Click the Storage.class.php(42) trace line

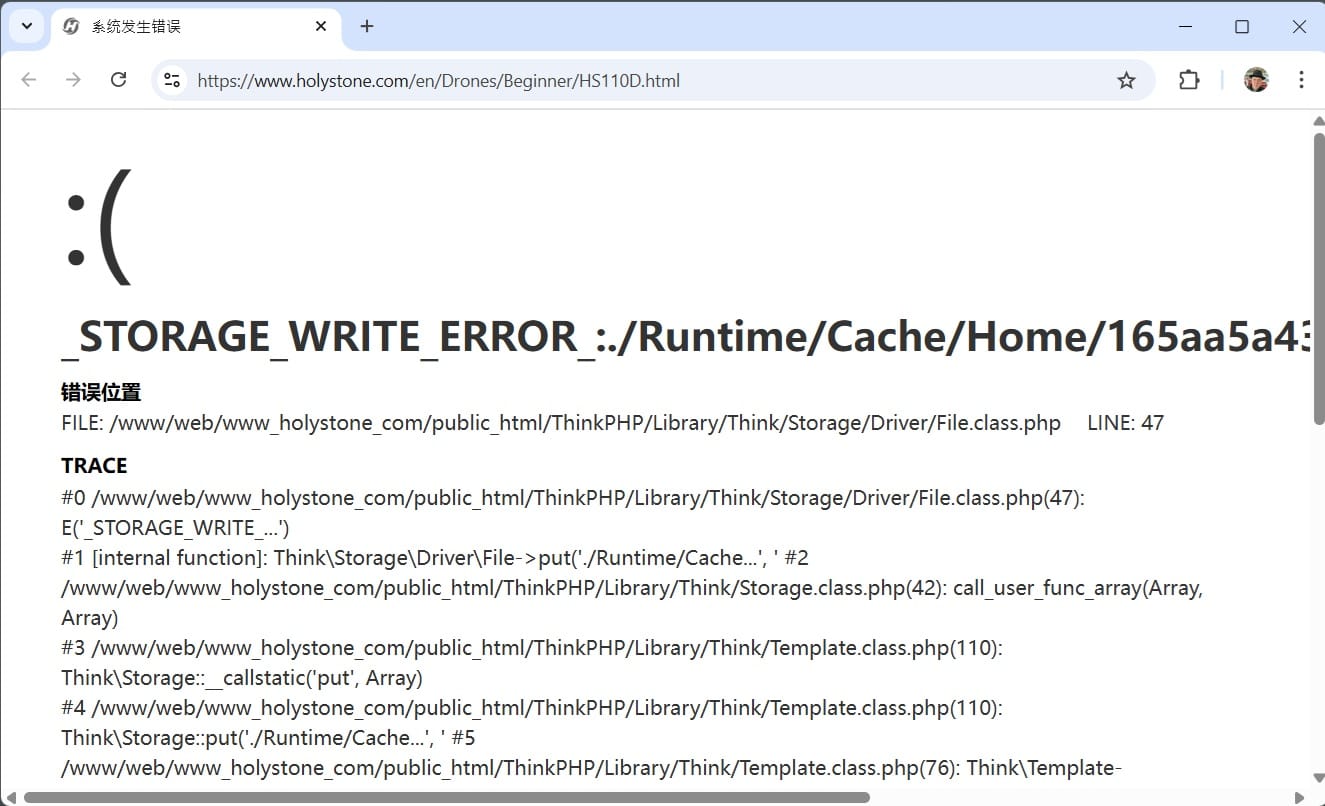tap(632, 588)
